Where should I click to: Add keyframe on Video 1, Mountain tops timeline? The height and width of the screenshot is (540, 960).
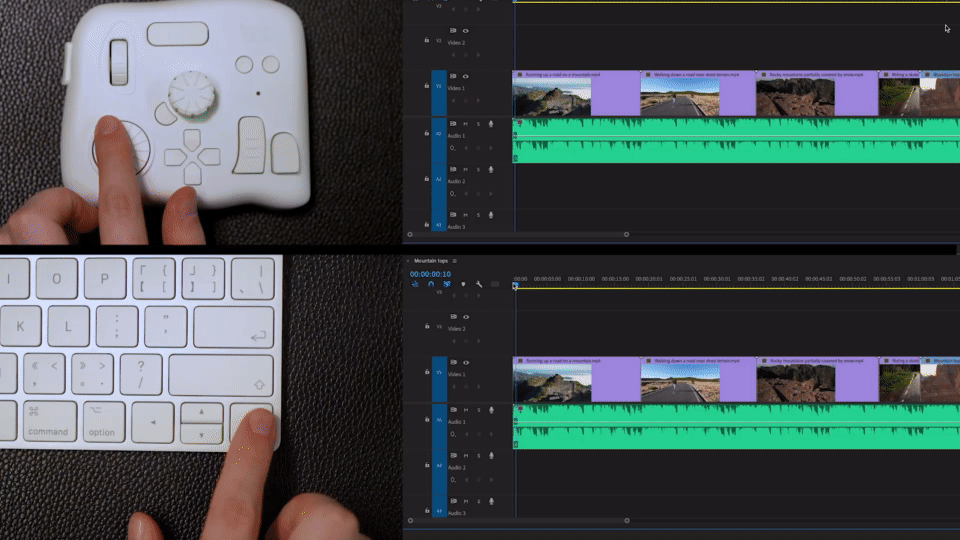point(467,386)
